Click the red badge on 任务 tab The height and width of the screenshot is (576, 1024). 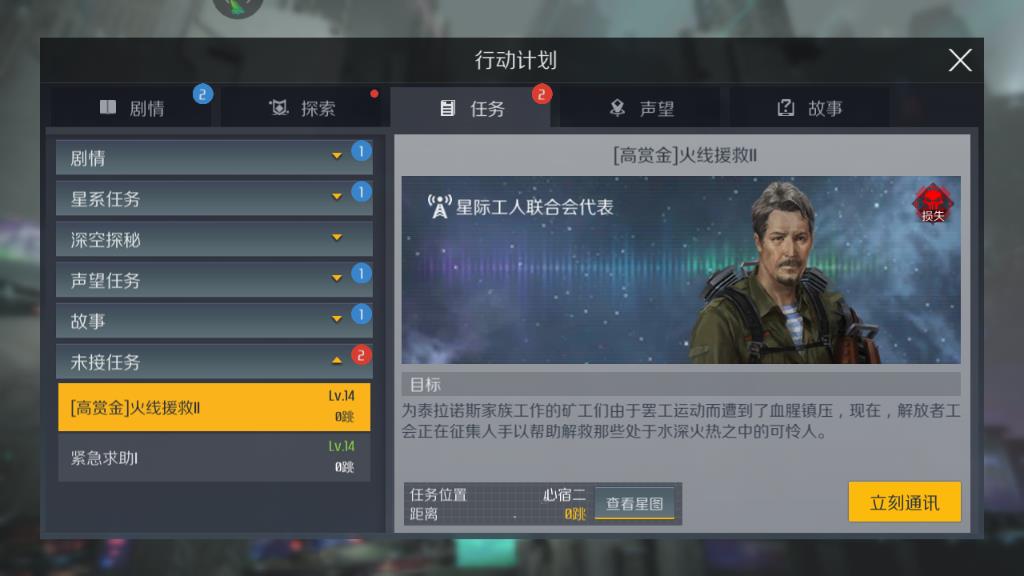(x=541, y=95)
